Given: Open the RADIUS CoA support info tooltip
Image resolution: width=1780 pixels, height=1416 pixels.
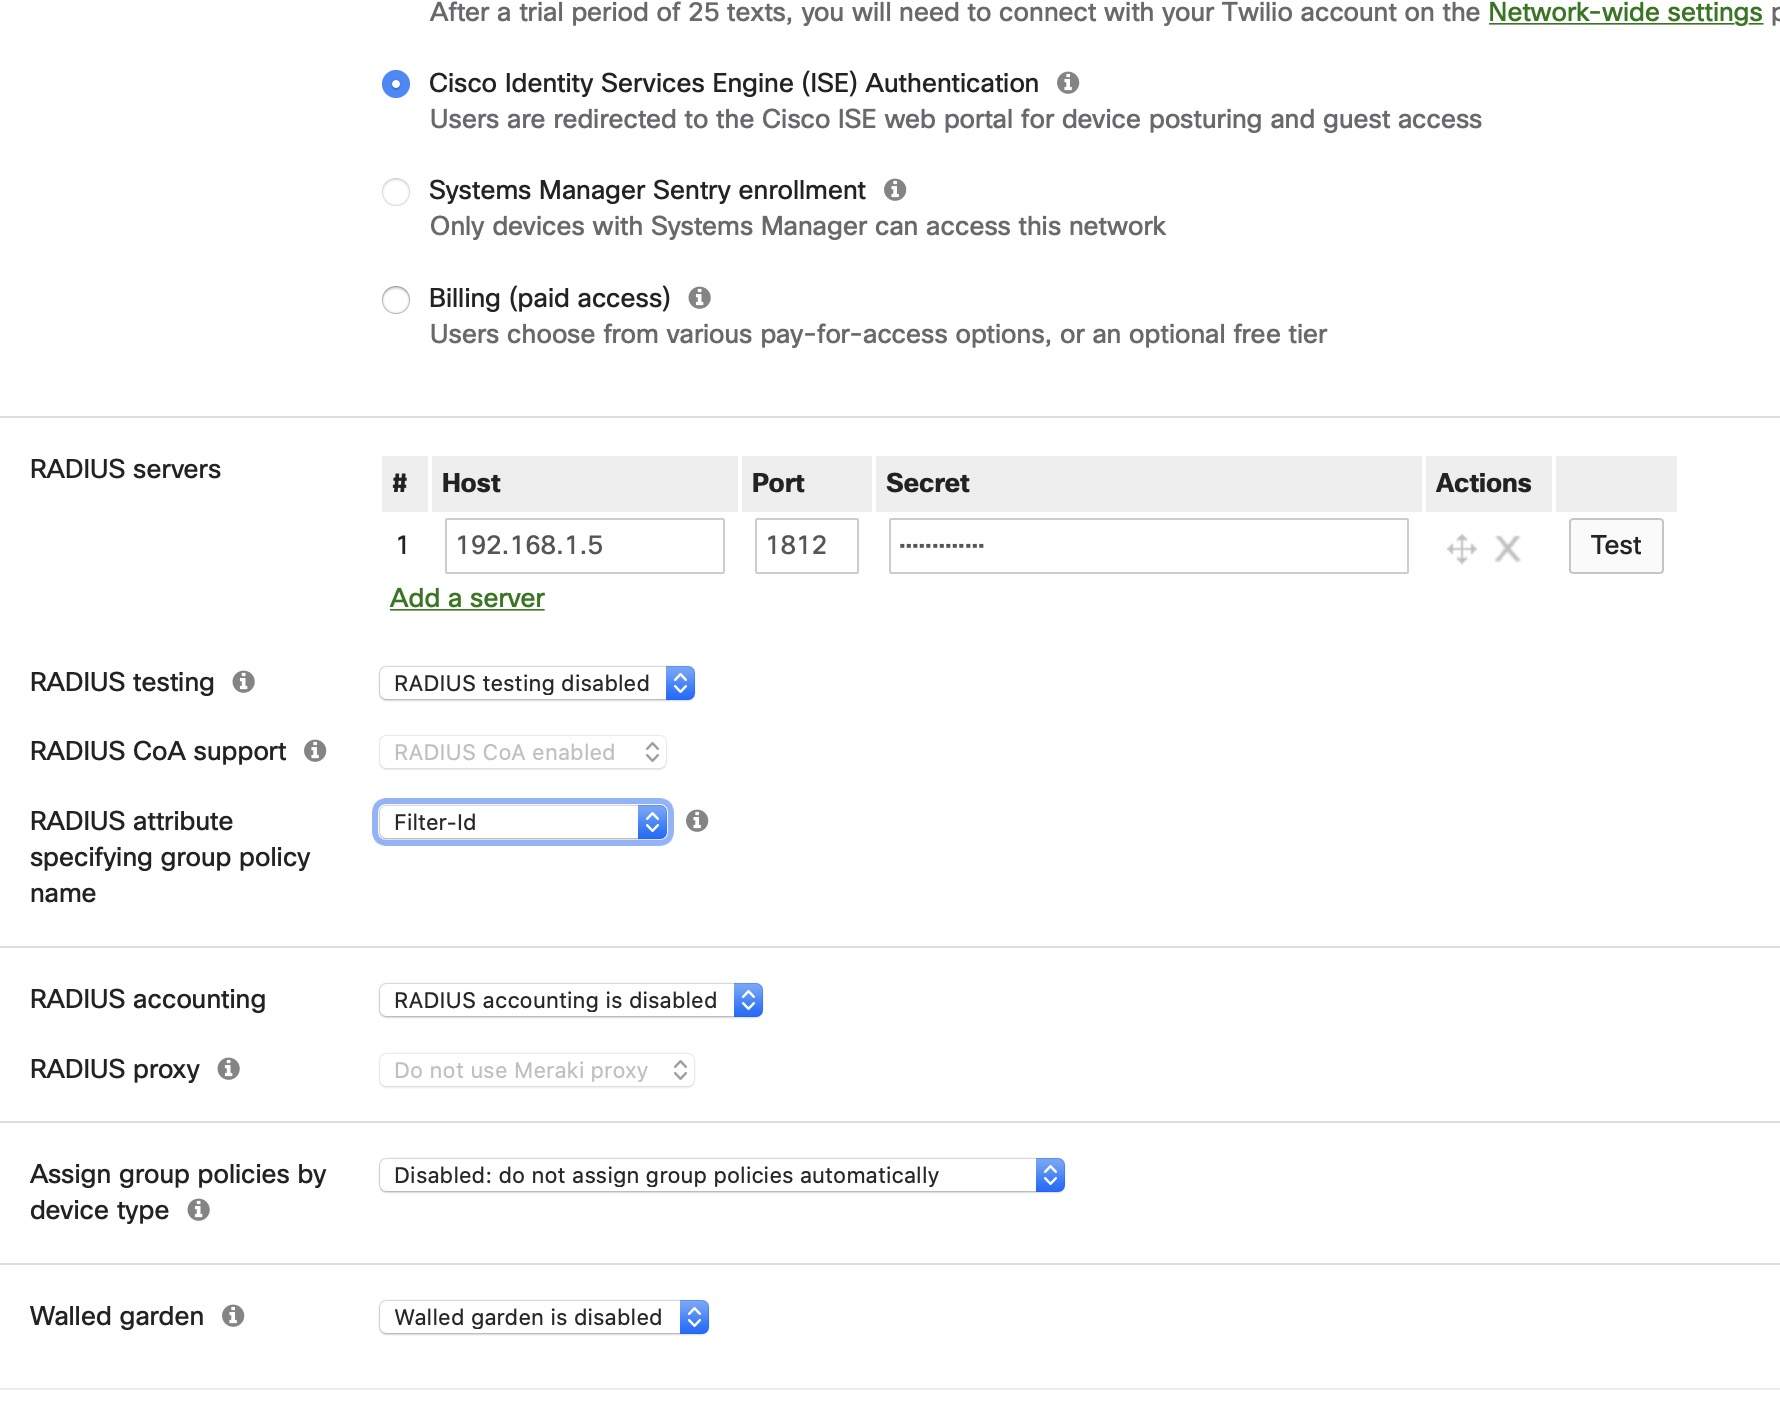Looking at the screenshot, I should (x=316, y=751).
